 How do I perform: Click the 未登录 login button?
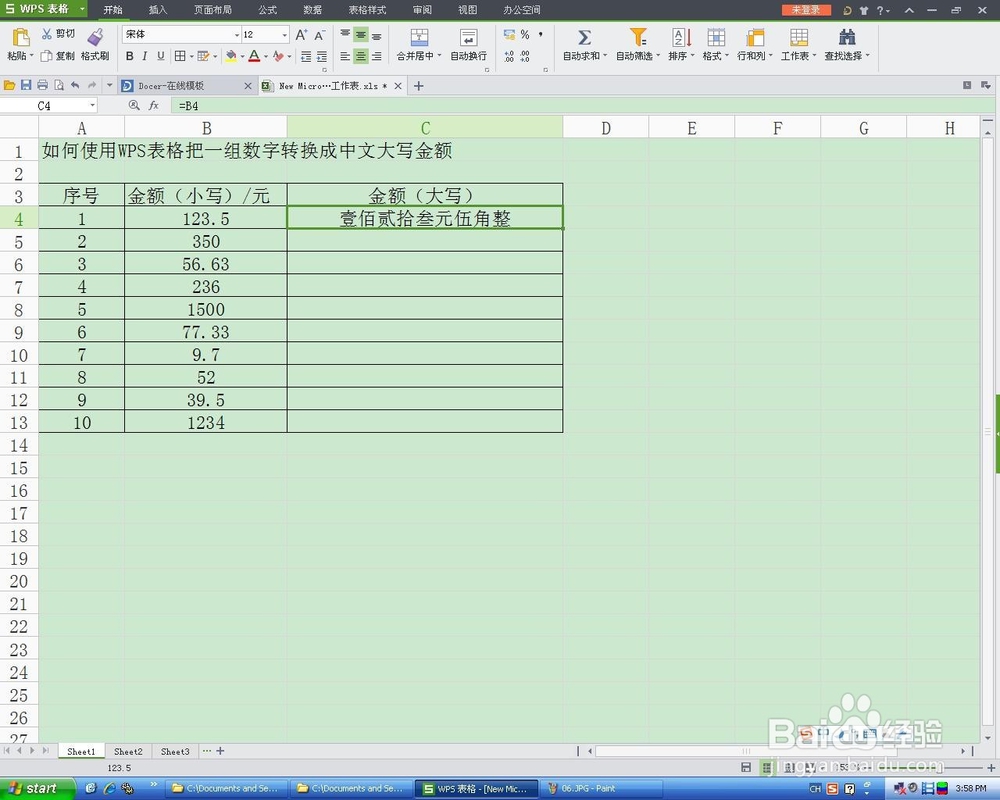806,10
